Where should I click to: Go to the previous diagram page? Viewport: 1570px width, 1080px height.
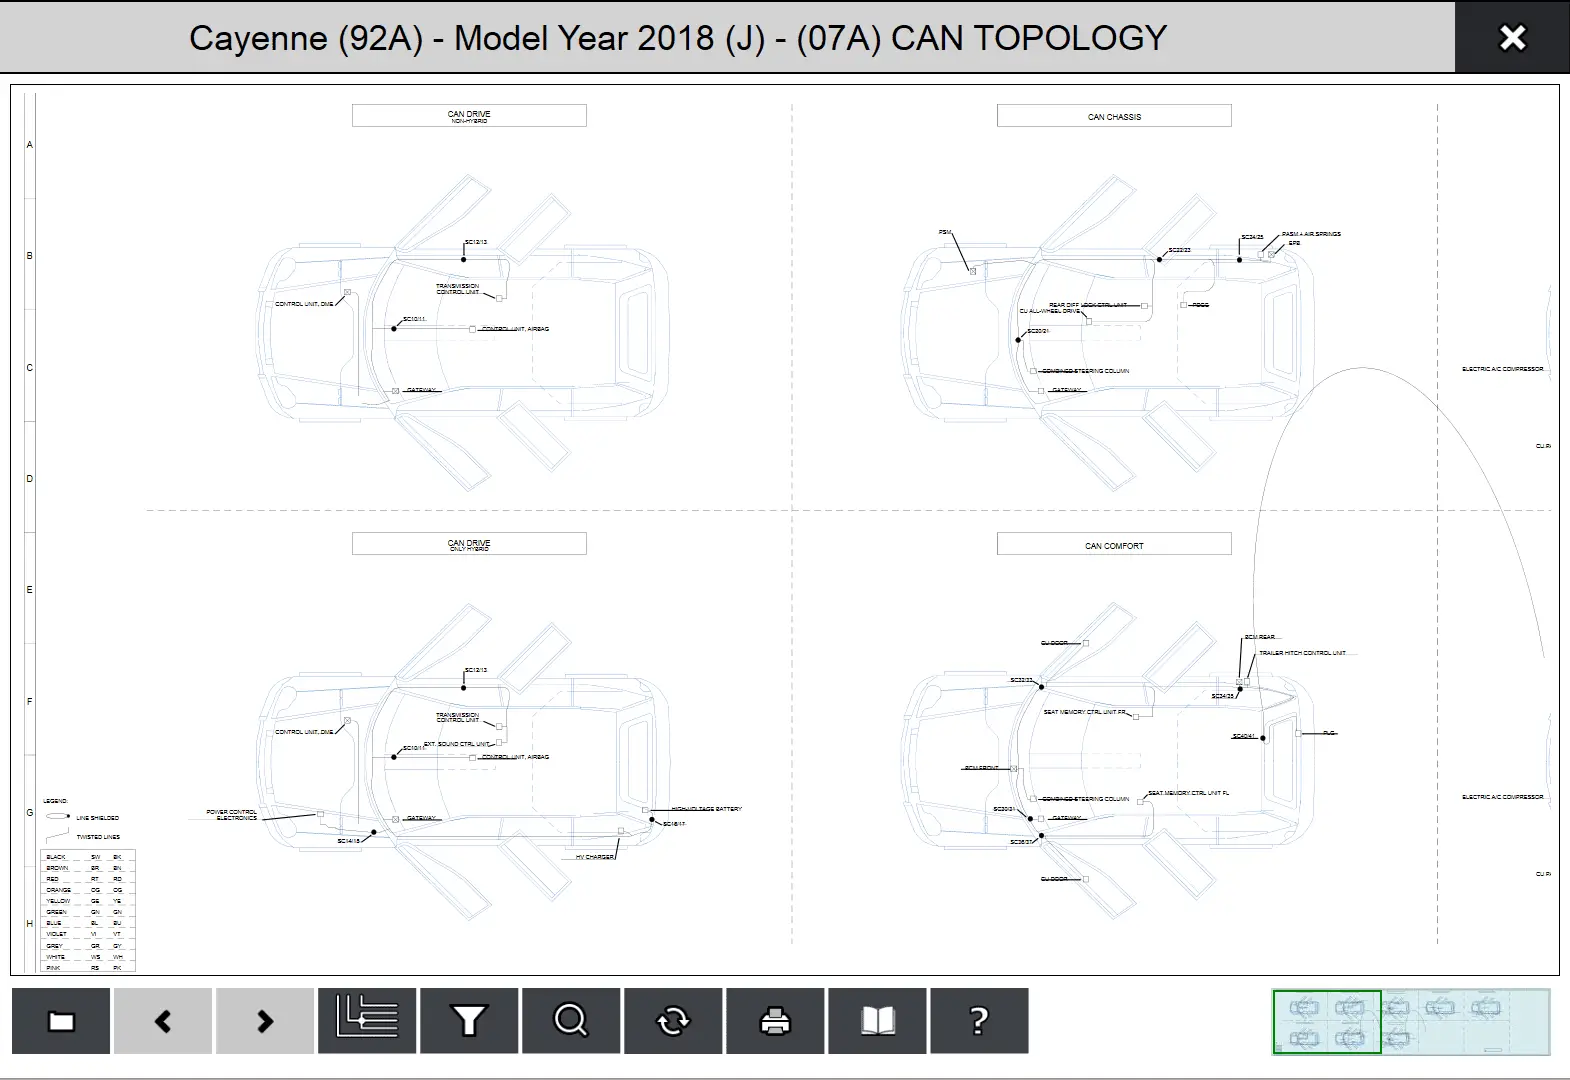[163, 1021]
